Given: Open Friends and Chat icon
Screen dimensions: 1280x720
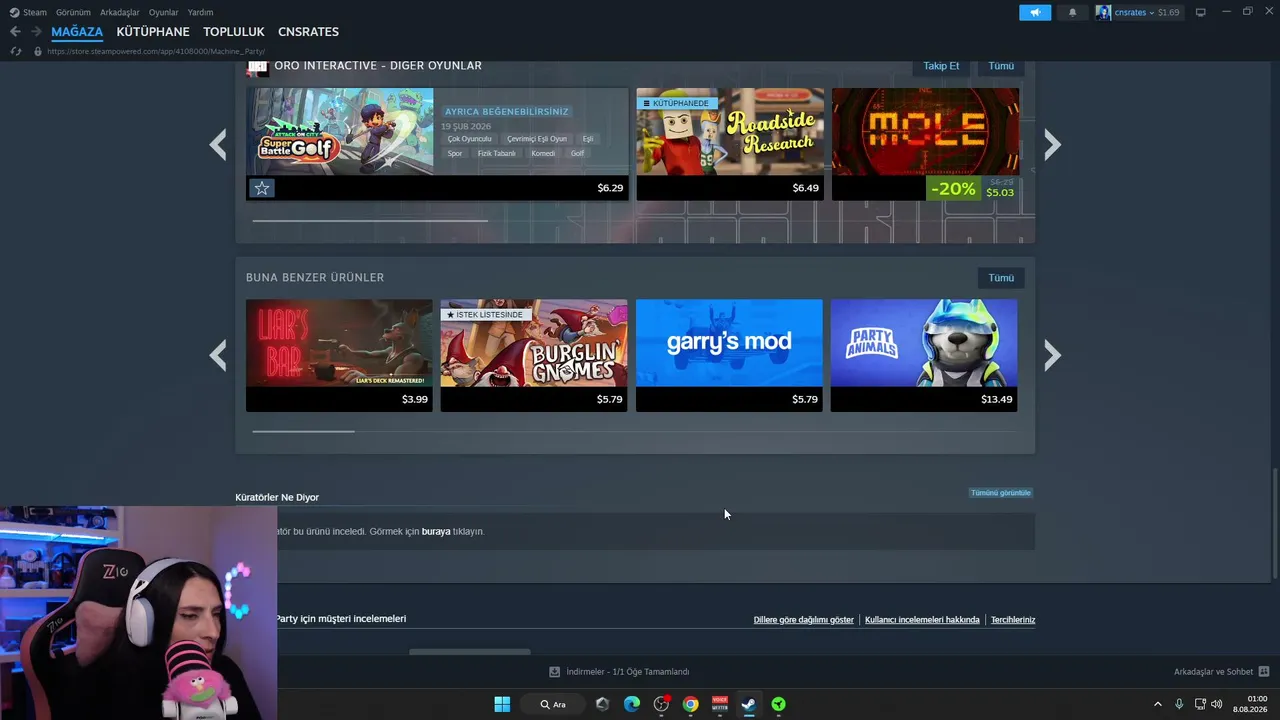Looking at the screenshot, I should (x=1264, y=672).
